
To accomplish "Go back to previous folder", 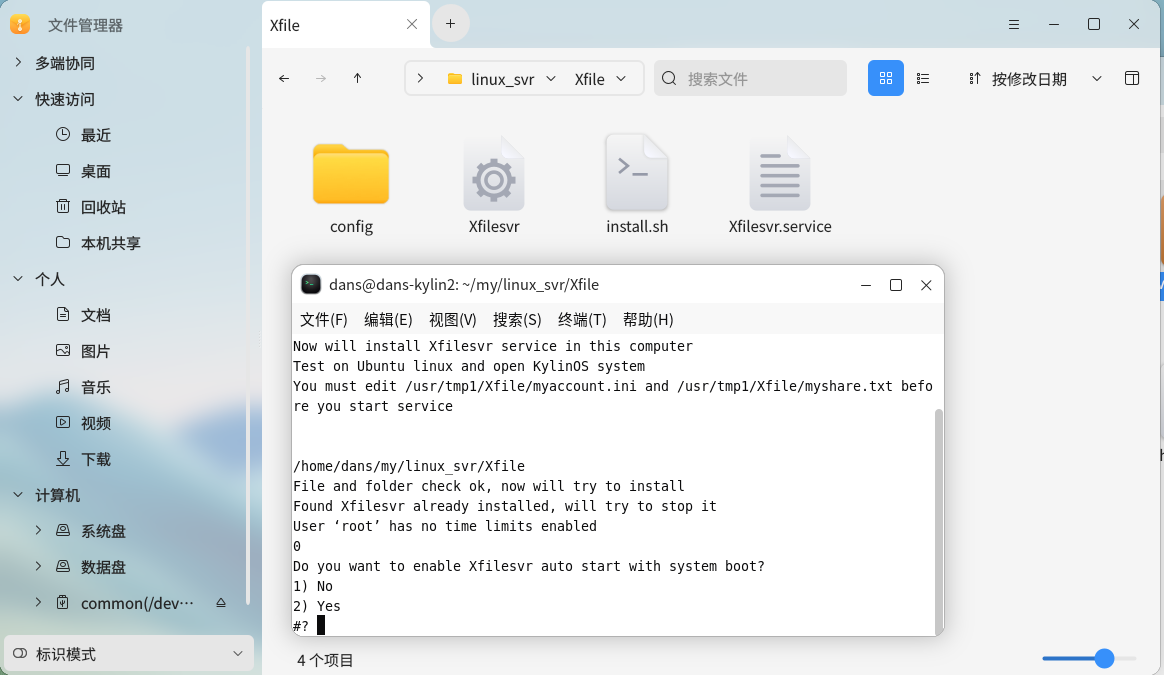I will click(x=284, y=78).
